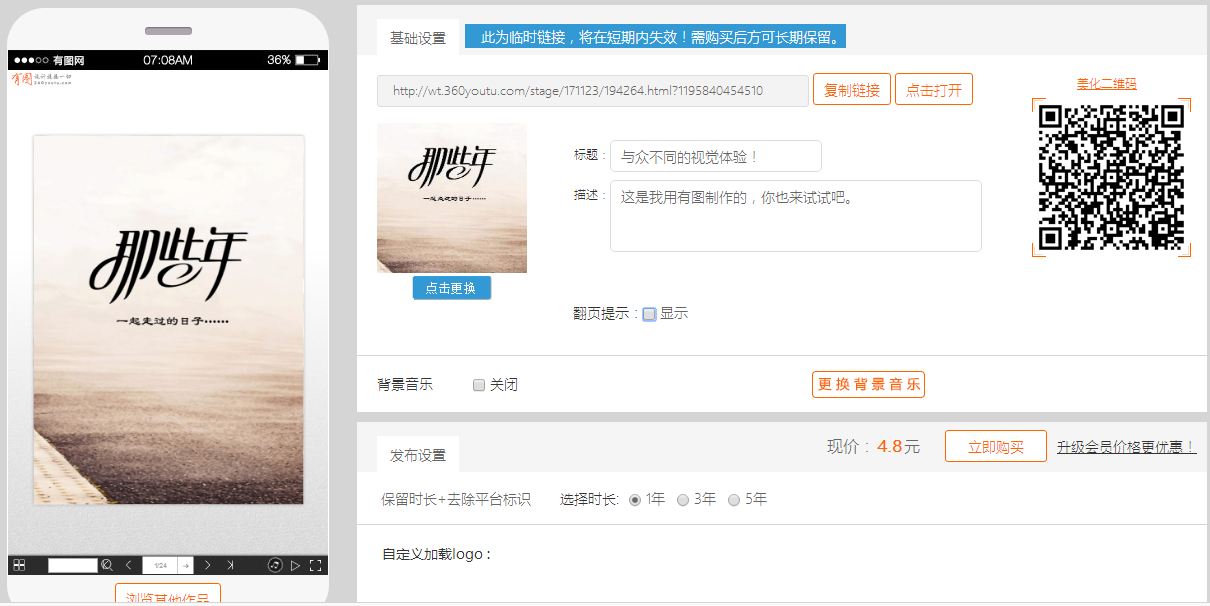Toggle the 翻页提示 显示 checkbox
This screenshot has width=1210, height=606.
[x=649, y=314]
